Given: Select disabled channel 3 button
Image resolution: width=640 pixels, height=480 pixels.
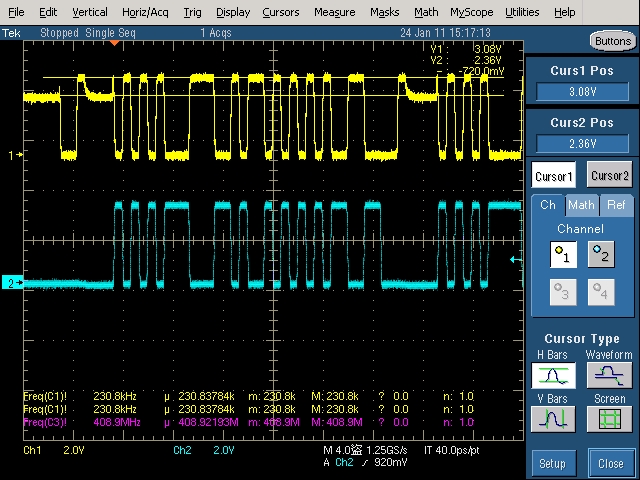Looking at the screenshot, I should pyautogui.click(x=563, y=292).
